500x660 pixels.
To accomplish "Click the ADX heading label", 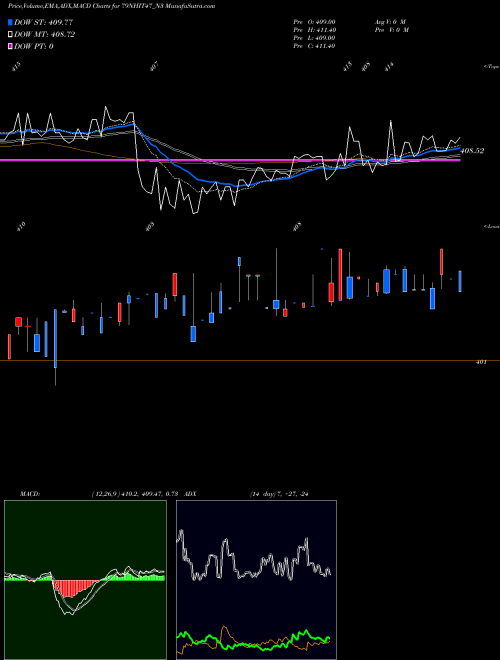I will coord(190,494).
